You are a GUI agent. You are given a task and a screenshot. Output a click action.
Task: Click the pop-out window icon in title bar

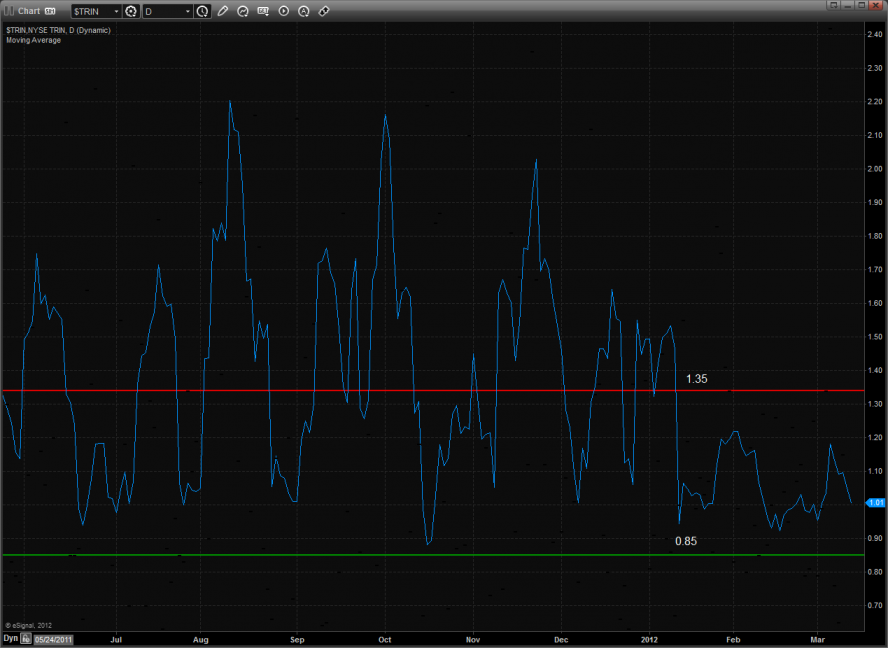point(832,5)
